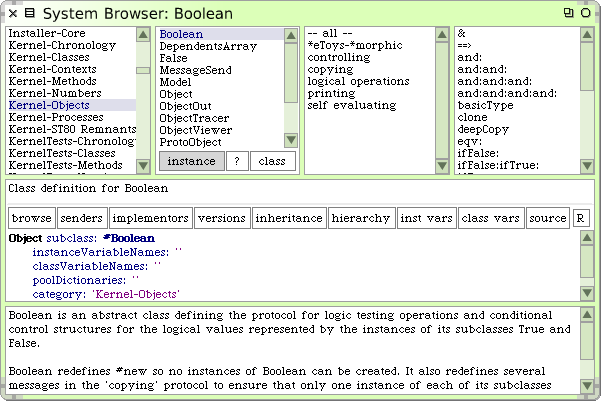The height and width of the screenshot is (401, 601).
Task: Close the System Browser window
Action: point(12,13)
